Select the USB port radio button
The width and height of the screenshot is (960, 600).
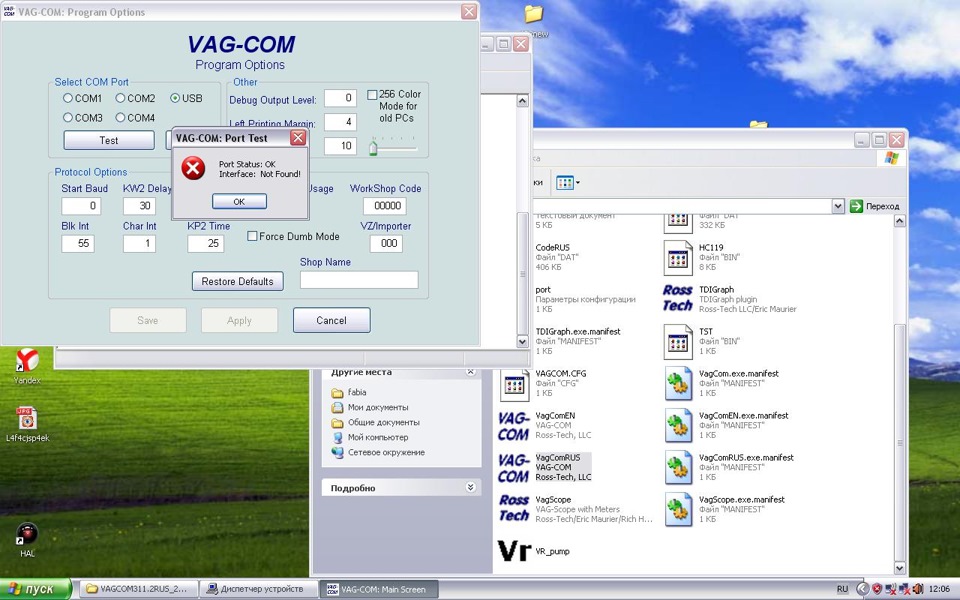(175, 98)
